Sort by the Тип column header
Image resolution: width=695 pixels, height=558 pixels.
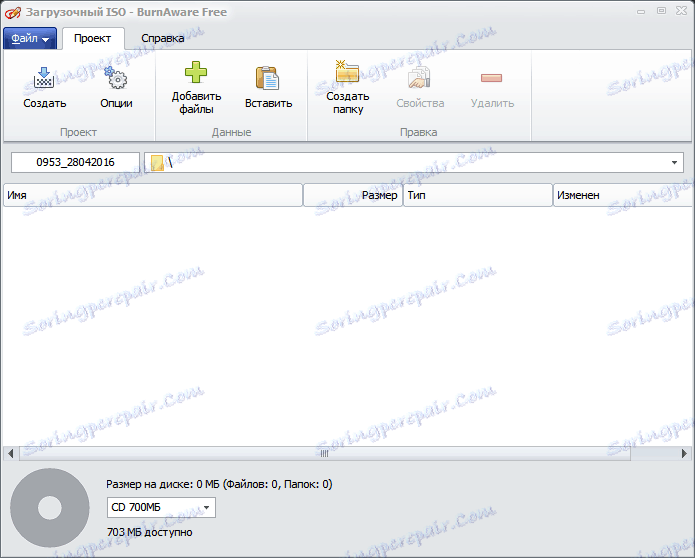(478, 195)
